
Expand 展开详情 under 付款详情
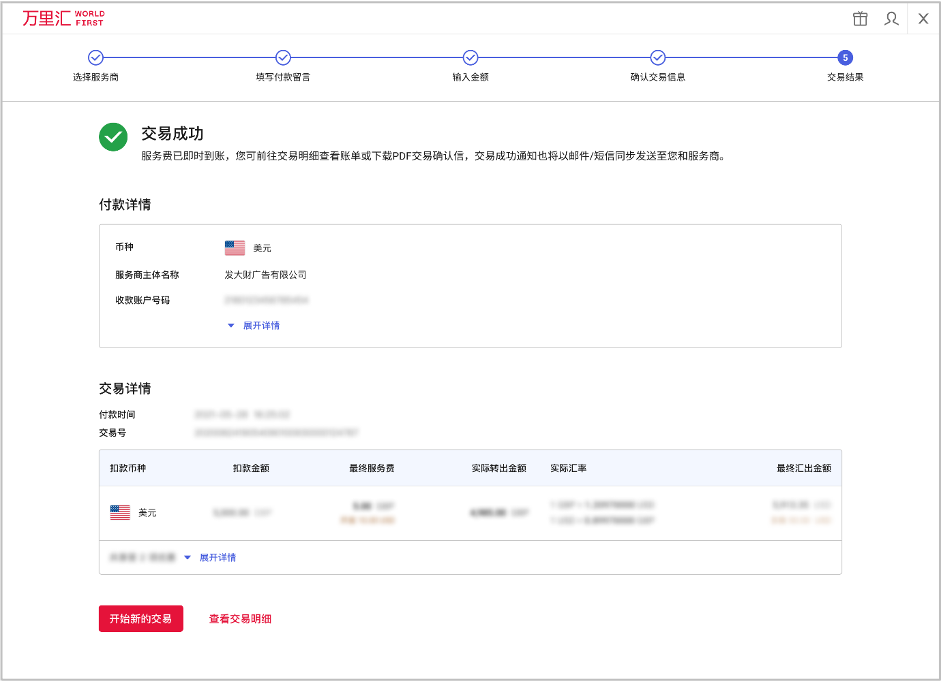[x=263, y=325]
